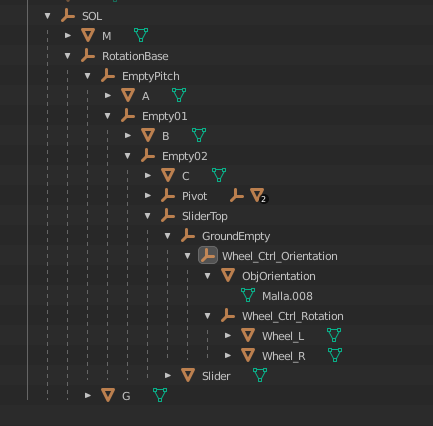433x426 pixels.
Task: Collapse the SOL hierarchy
Action: coord(48,16)
